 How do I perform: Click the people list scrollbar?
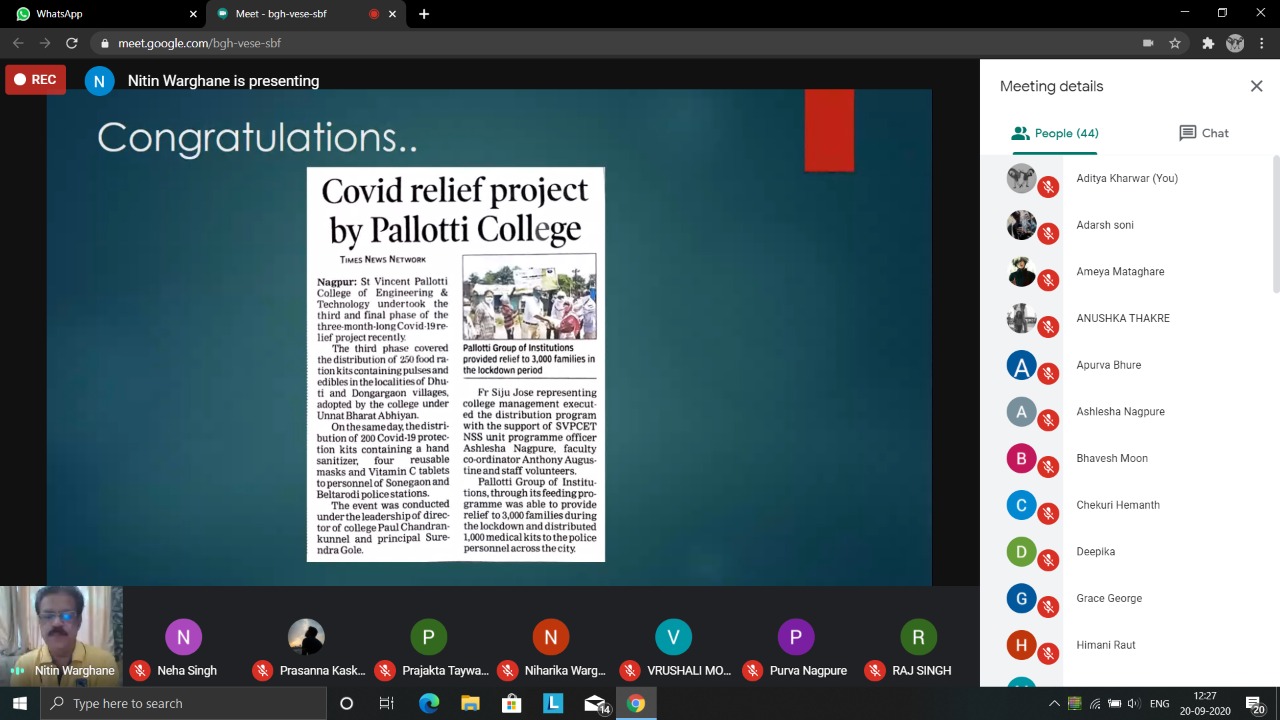[x=1275, y=225]
